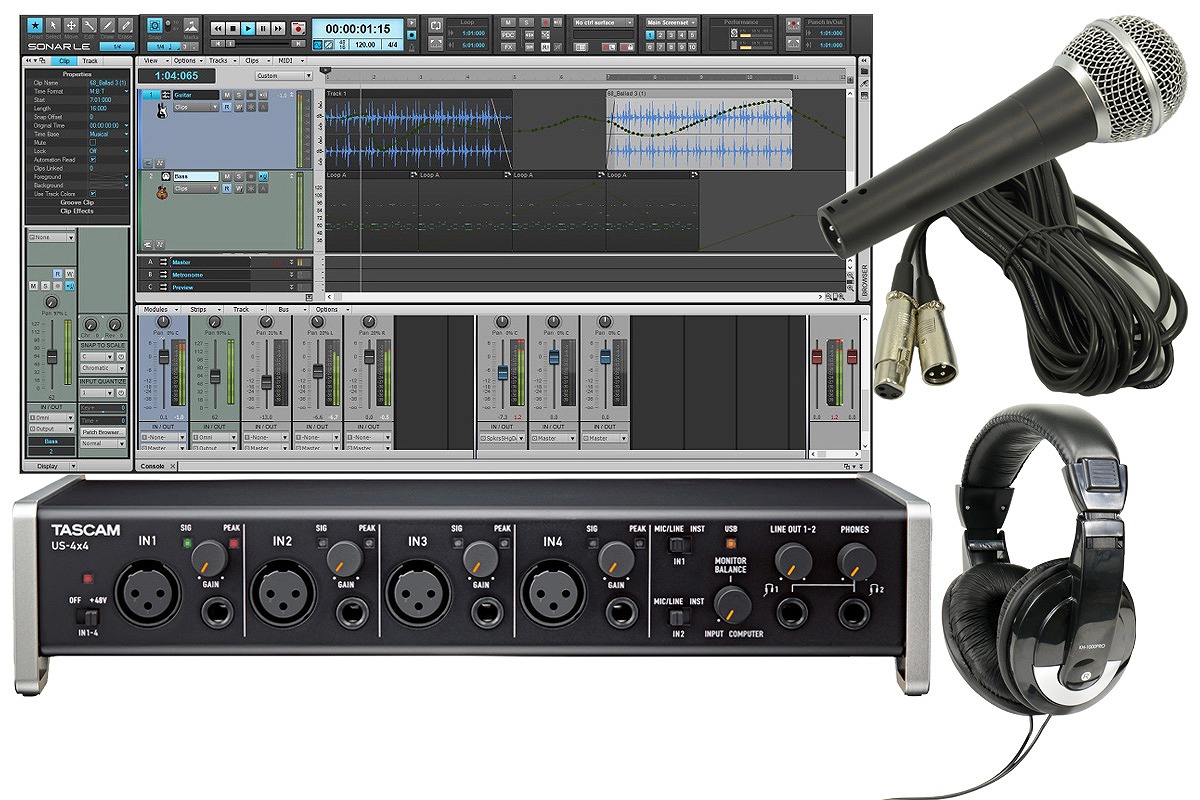
Task: Open the Snap to Scale root C dropdown
Action: [96, 356]
